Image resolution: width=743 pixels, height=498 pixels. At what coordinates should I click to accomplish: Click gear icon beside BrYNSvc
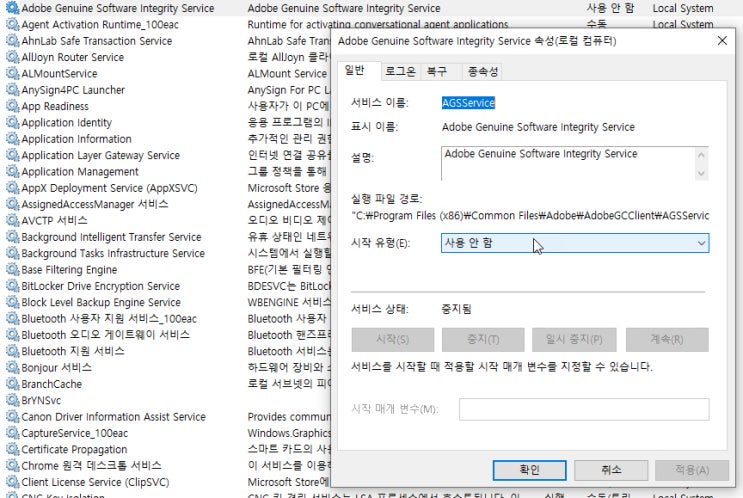(12, 400)
